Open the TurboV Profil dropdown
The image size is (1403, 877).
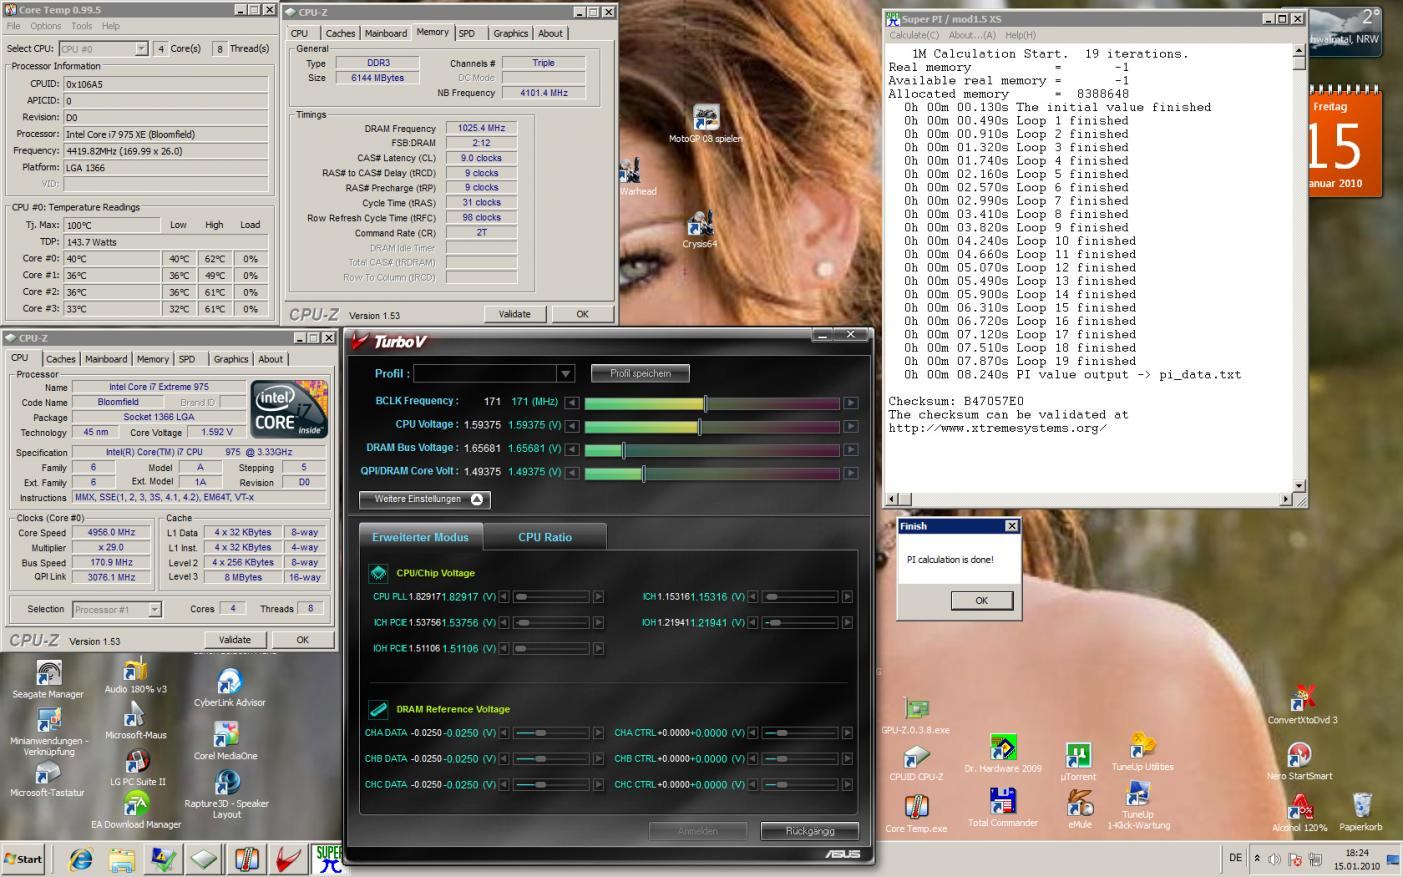(566, 373)
